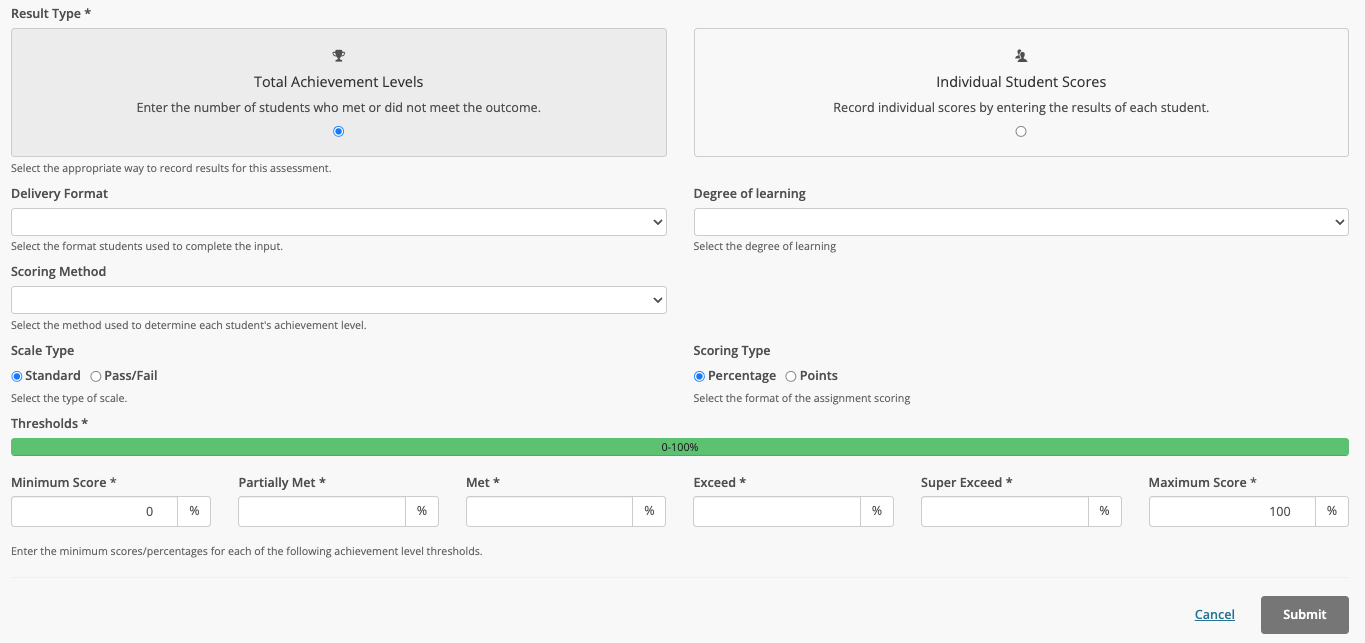Click the trophy icon for Total Achievement Levels
This screenshot has height=643, width=1365.
(x=339, y=56)
